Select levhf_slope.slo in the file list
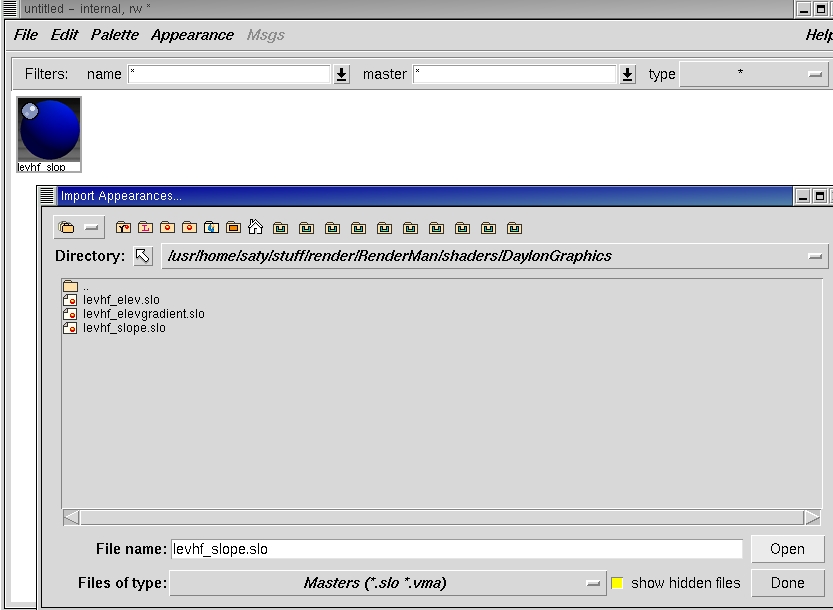Screen dimensions: 833x610 (x=114, y=328)
